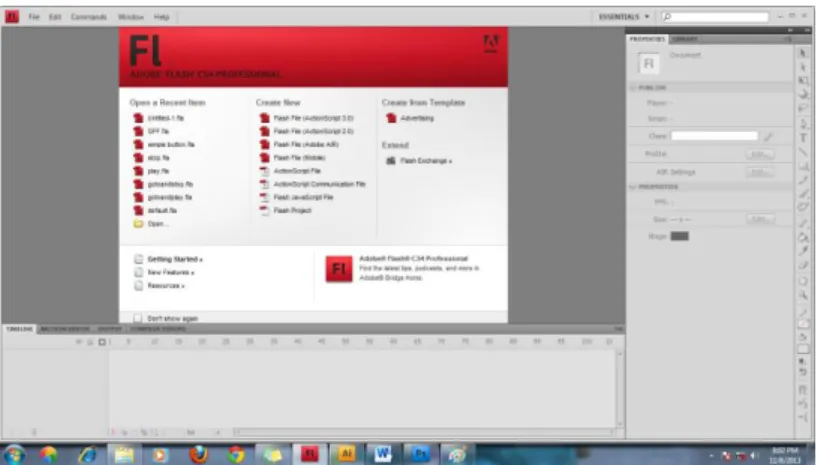This screenshot has width=818, height=465.
Task: Switch to the Motion Editor tab
Action: [65, 329]
